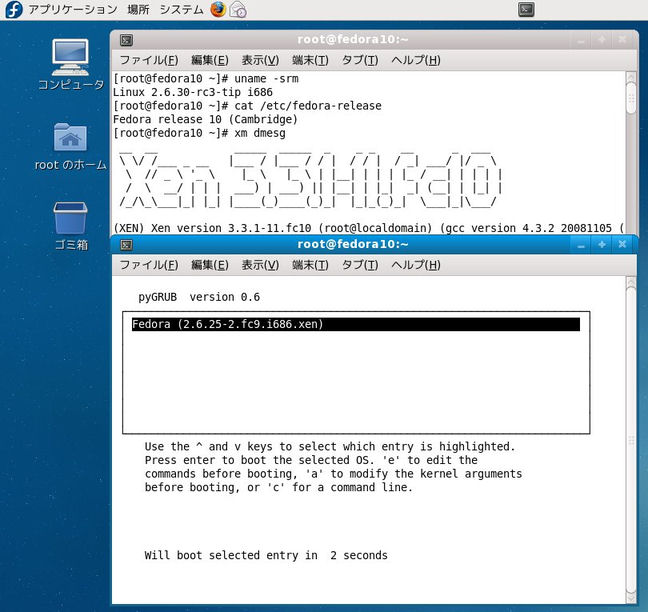648x612 pixels.
Task: Click the front terminal's vertical scrollbar
Action: pos(631,440)
